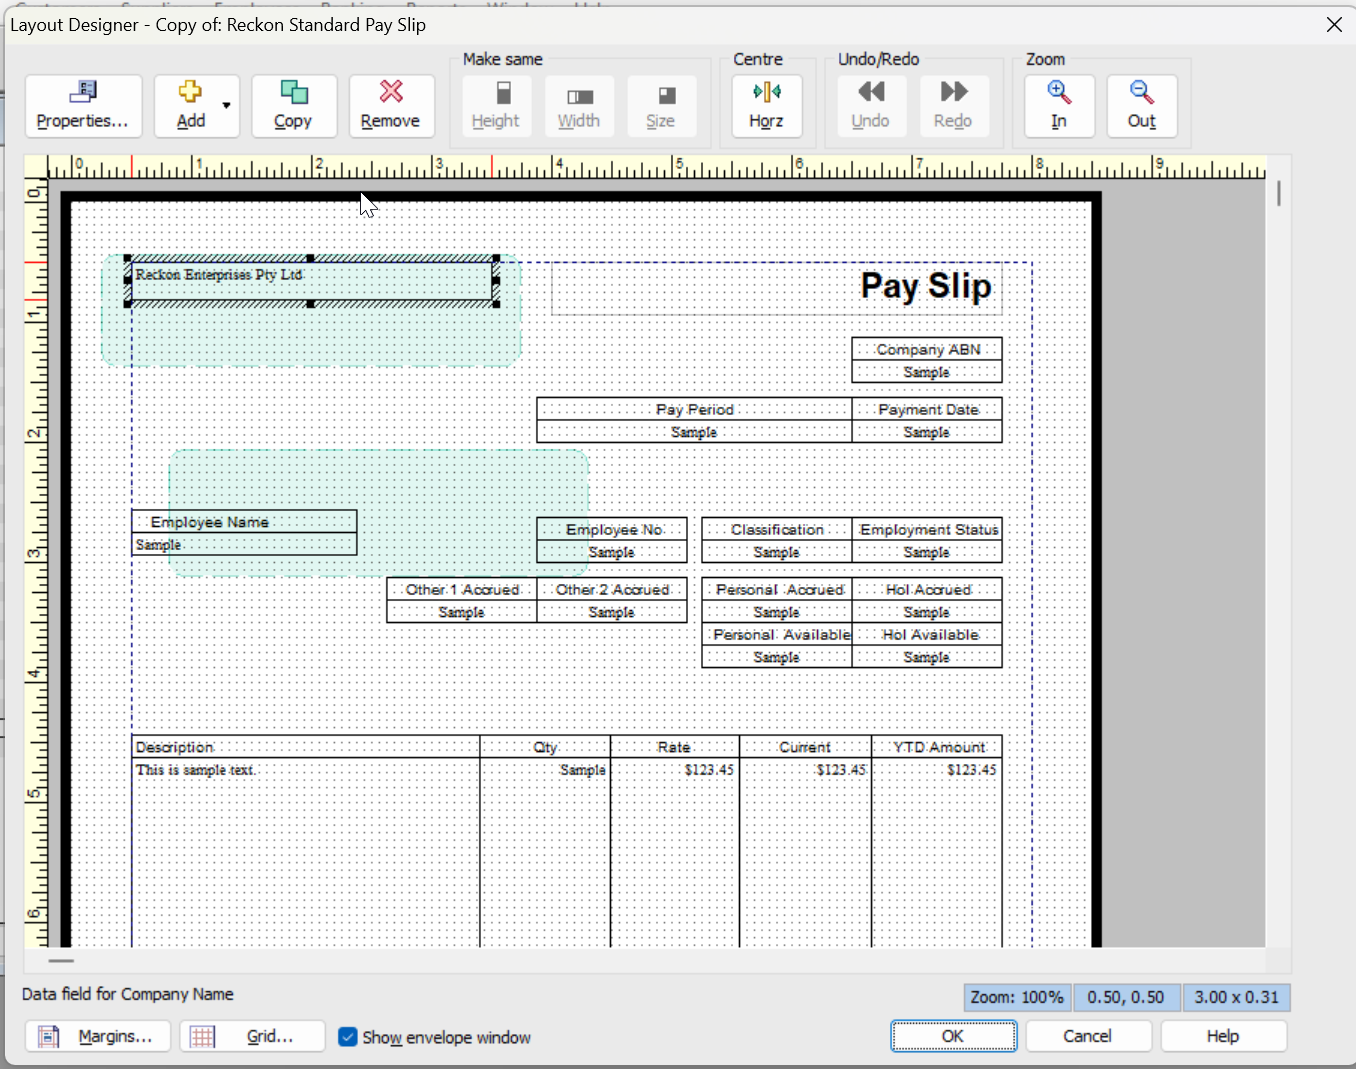Screen dimensions: 1356x1069
Task: Click the Add element button
Action: [x=190, y=106]
